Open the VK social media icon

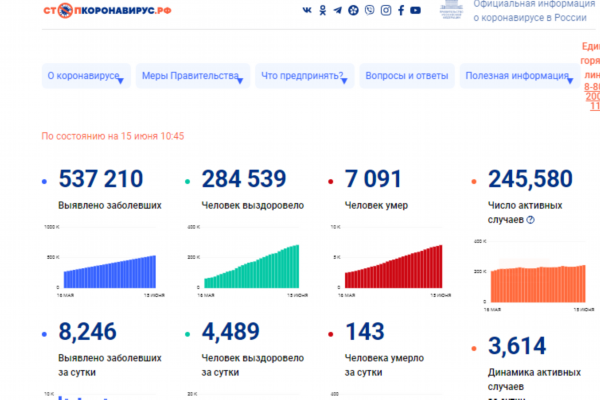tap(306, 10)
